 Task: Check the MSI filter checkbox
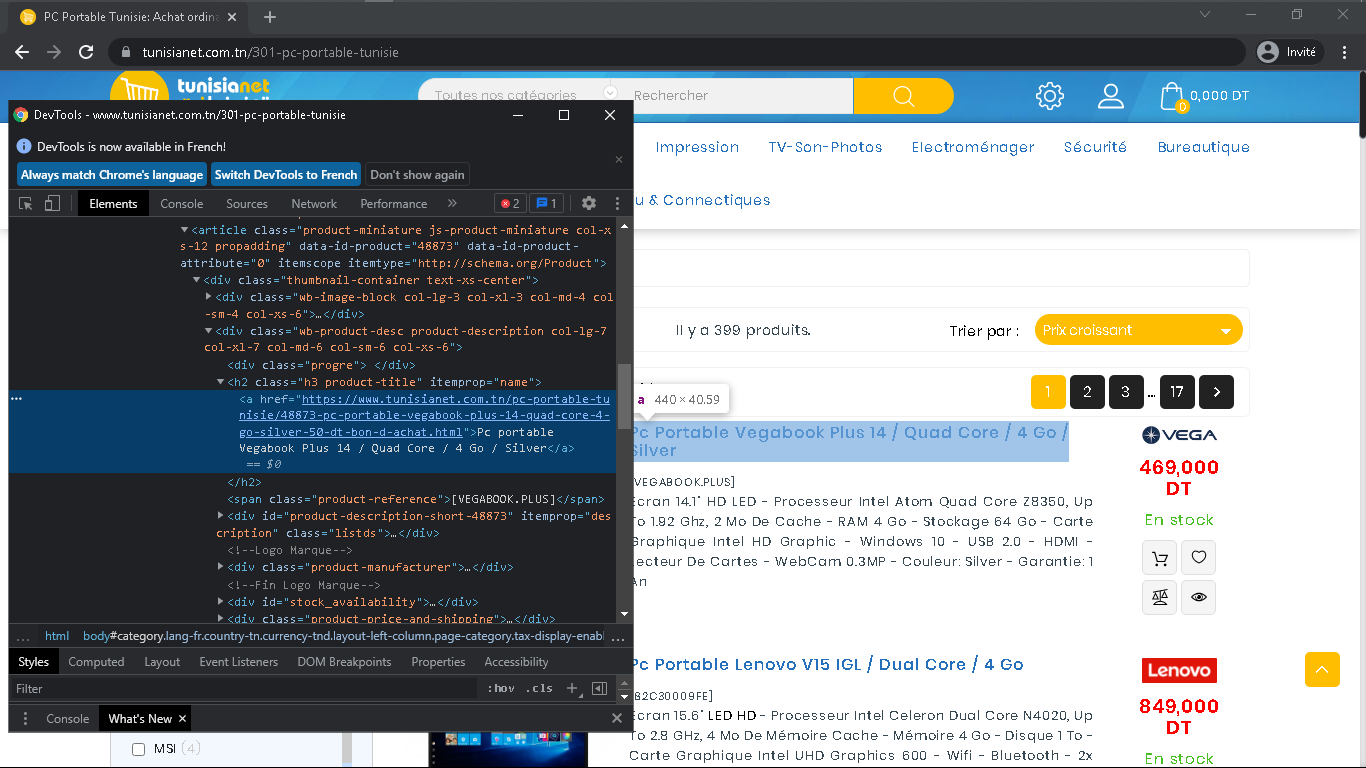[x=139, y=749]
